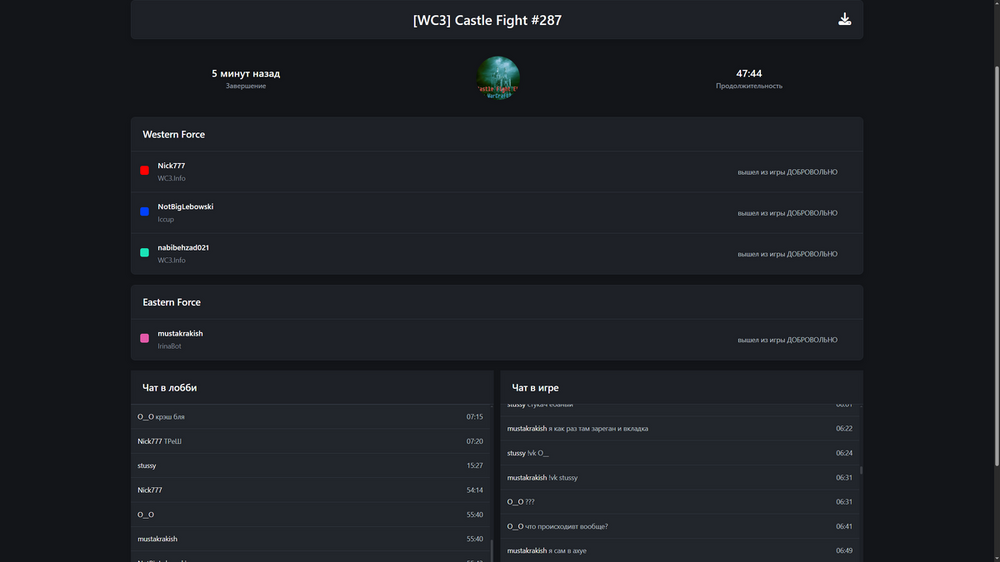Click the 'Чат в игре' panel header
This screenshot has width=1000, height=562.
coord(535,388)
